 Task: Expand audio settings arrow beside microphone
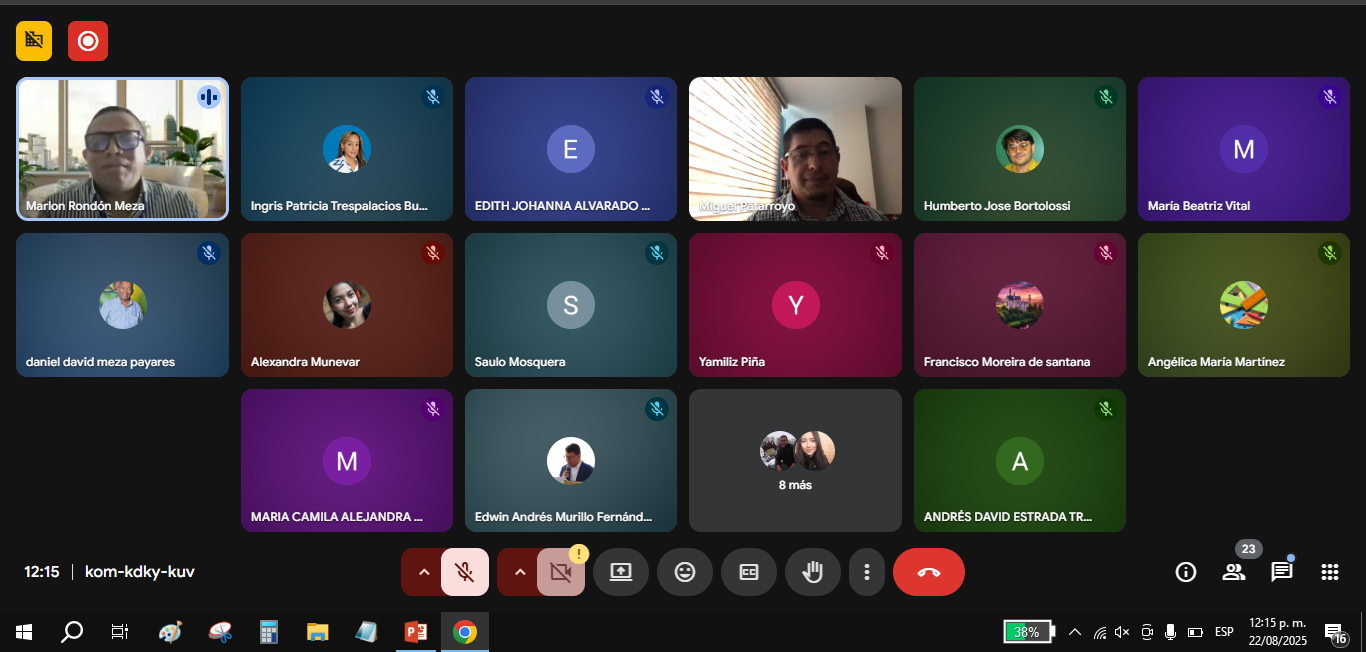coord(423,572)
